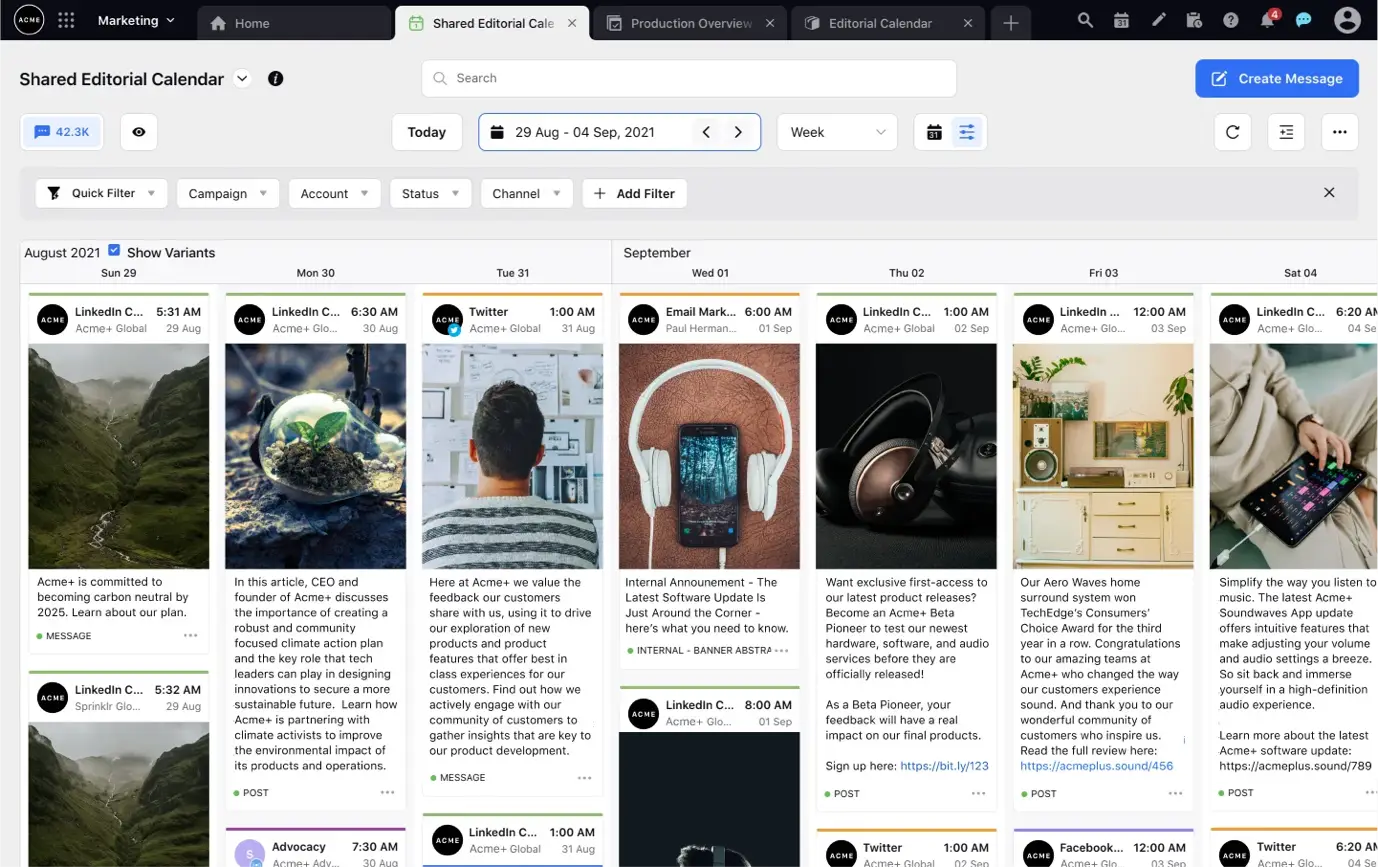Focus the Search input field
This screenshot has height=867, width=1378.
[x=689, y=78]
